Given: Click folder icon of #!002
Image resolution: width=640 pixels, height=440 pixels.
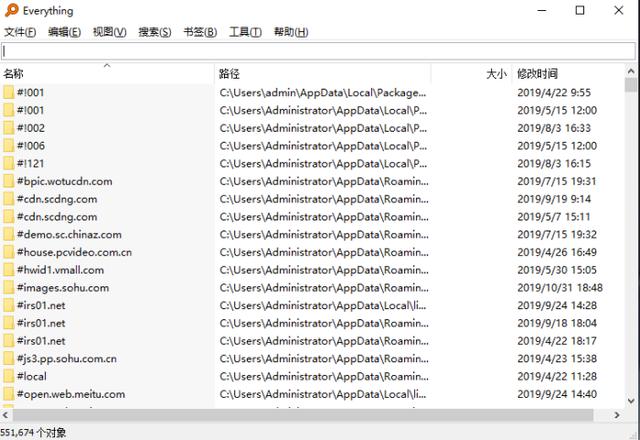Looking at the screenshot, I should (9, 128).
